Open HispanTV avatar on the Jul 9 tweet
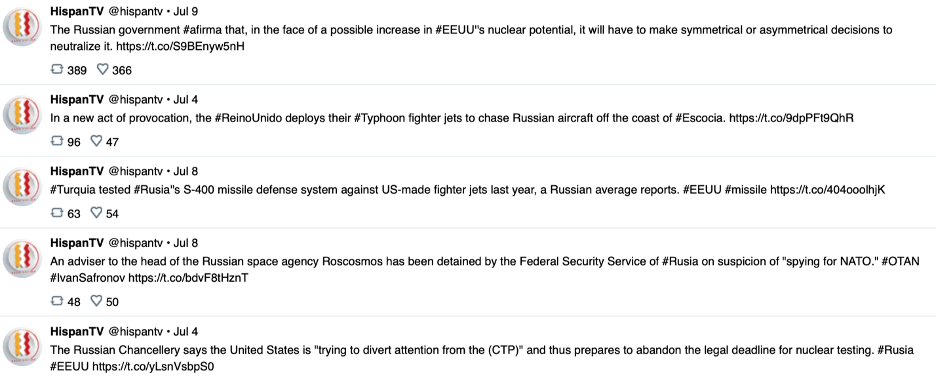 (22, 27)
